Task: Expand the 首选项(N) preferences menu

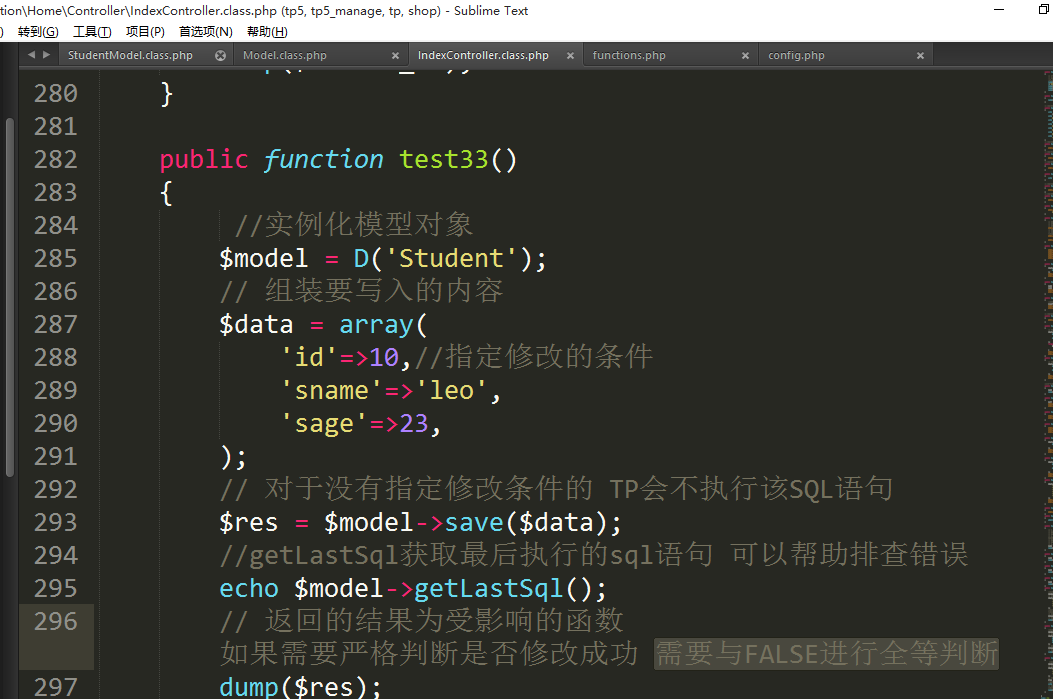Action: 205,32
